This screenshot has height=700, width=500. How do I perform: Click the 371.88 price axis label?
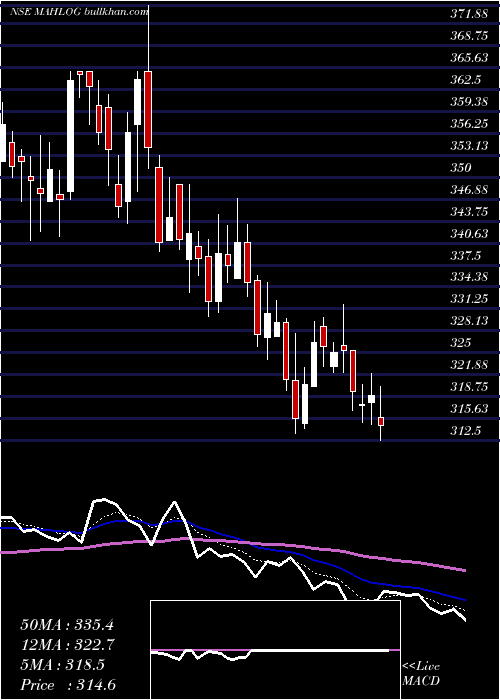(x=469, y=14)
